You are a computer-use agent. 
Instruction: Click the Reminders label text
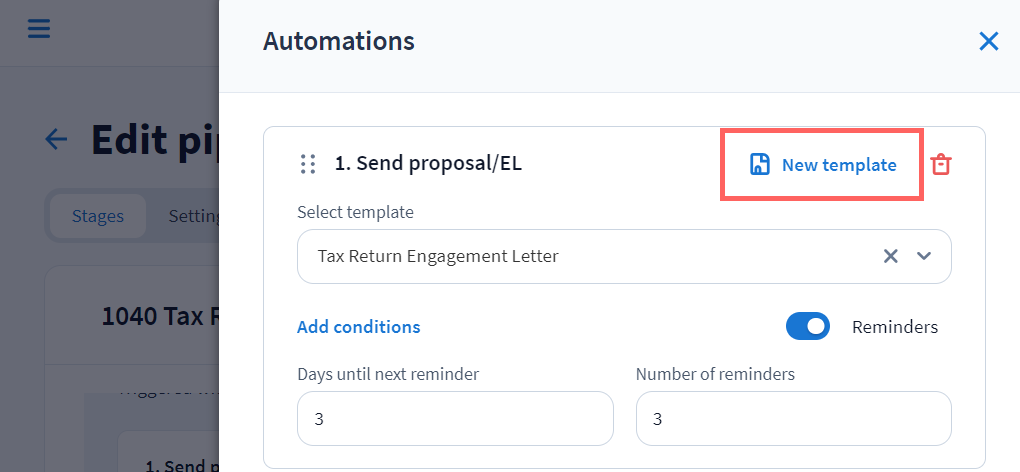pos(894,327)
